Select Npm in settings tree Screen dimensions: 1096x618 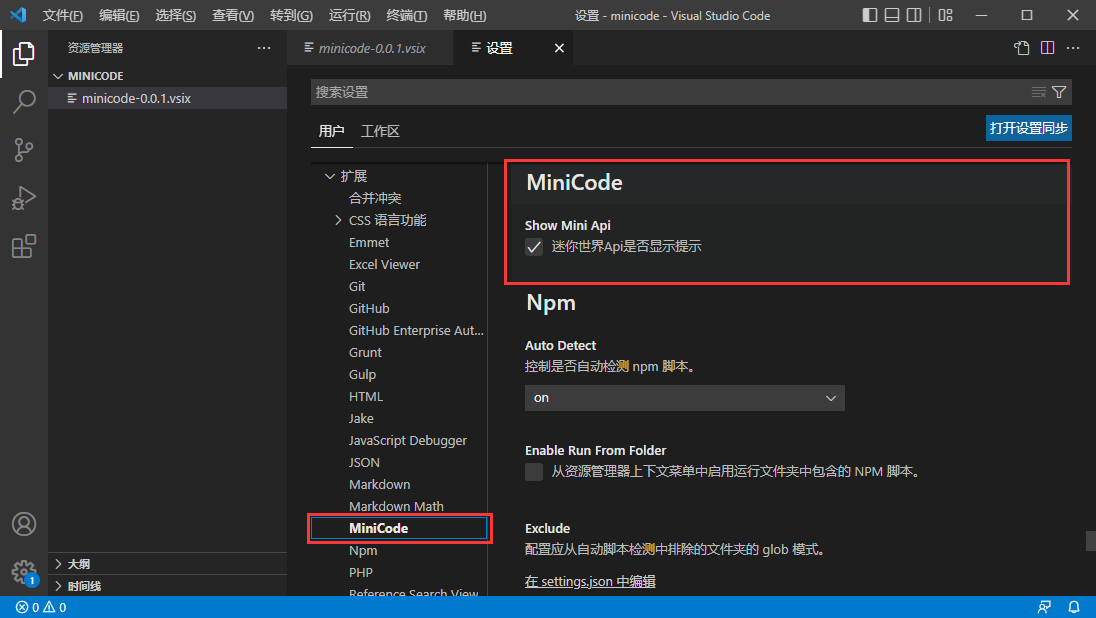363,550
